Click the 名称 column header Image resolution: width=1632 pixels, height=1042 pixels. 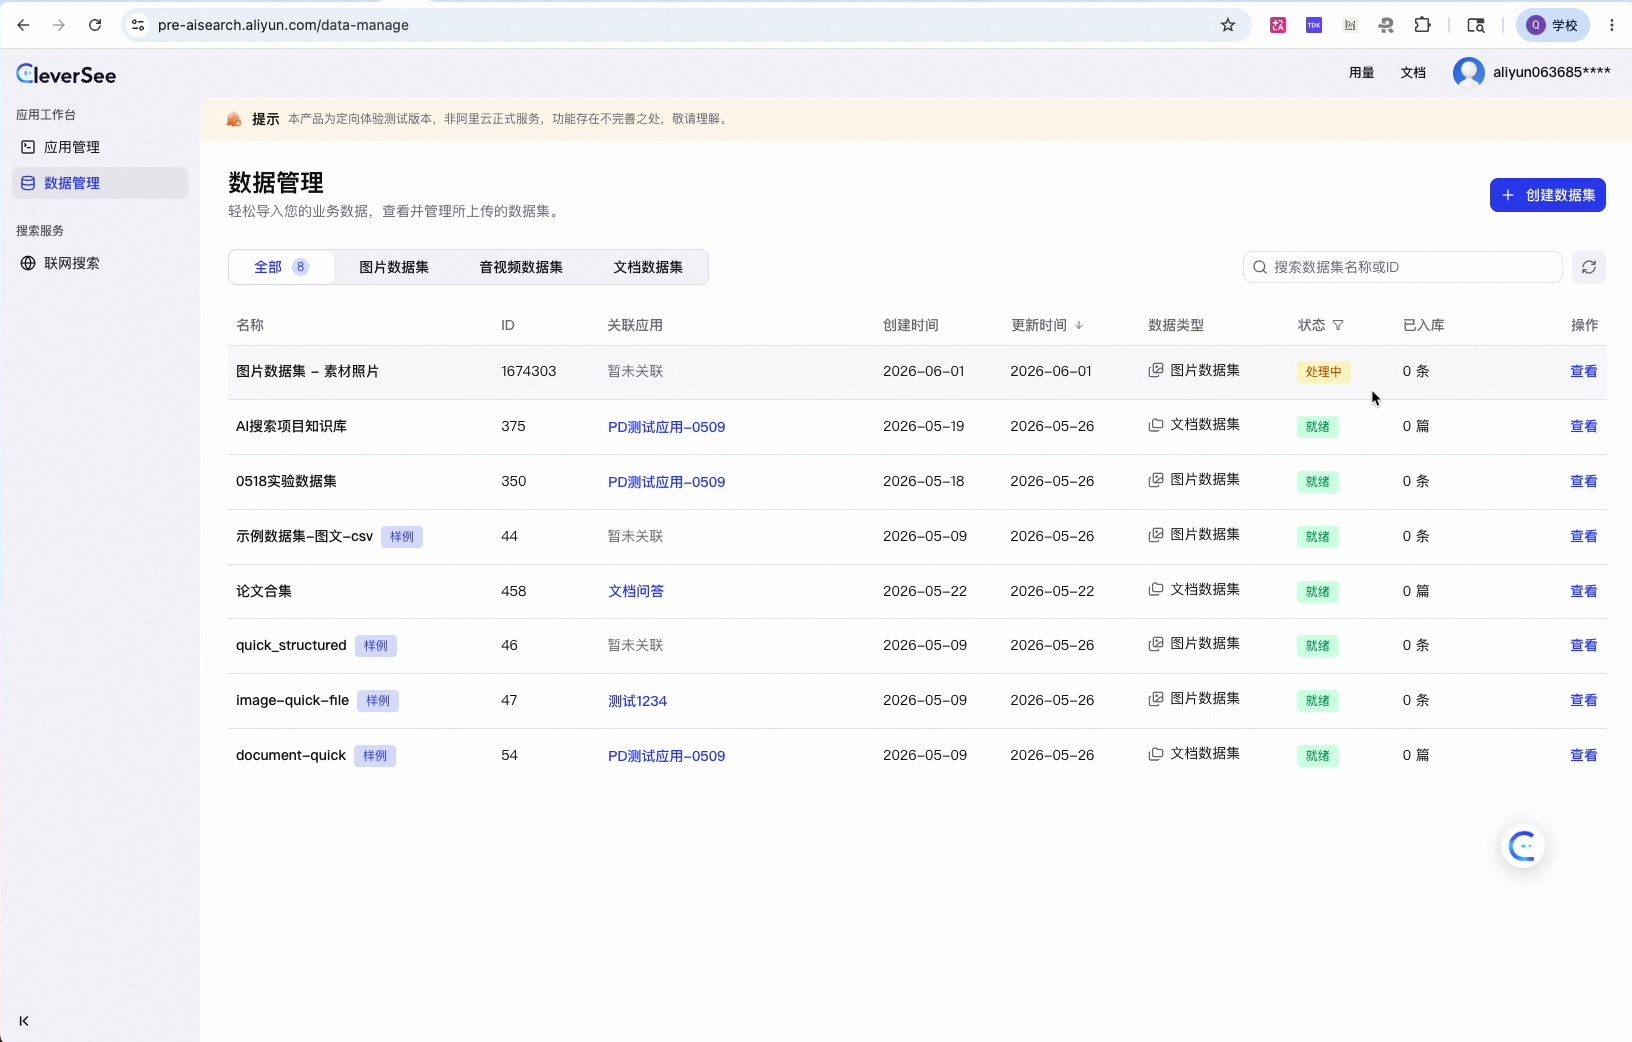[250, 325]
